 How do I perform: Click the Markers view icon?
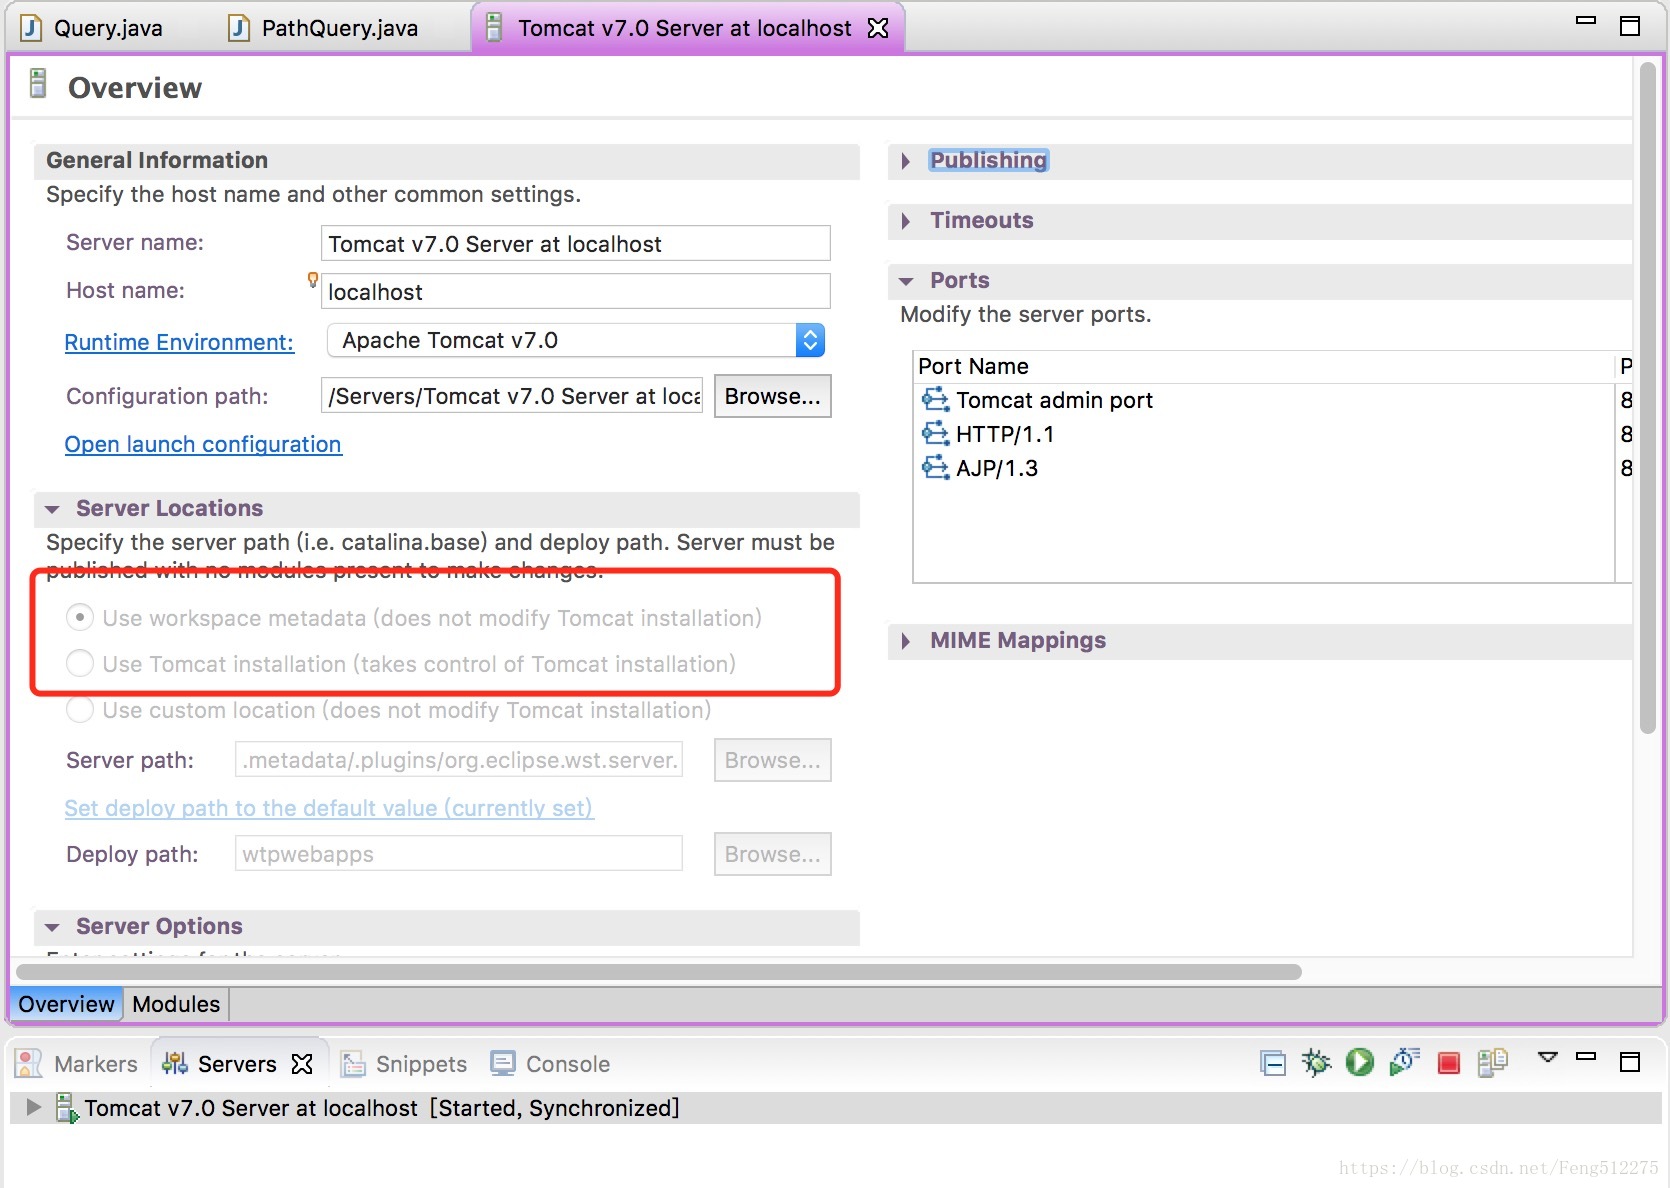[29, 1064]
